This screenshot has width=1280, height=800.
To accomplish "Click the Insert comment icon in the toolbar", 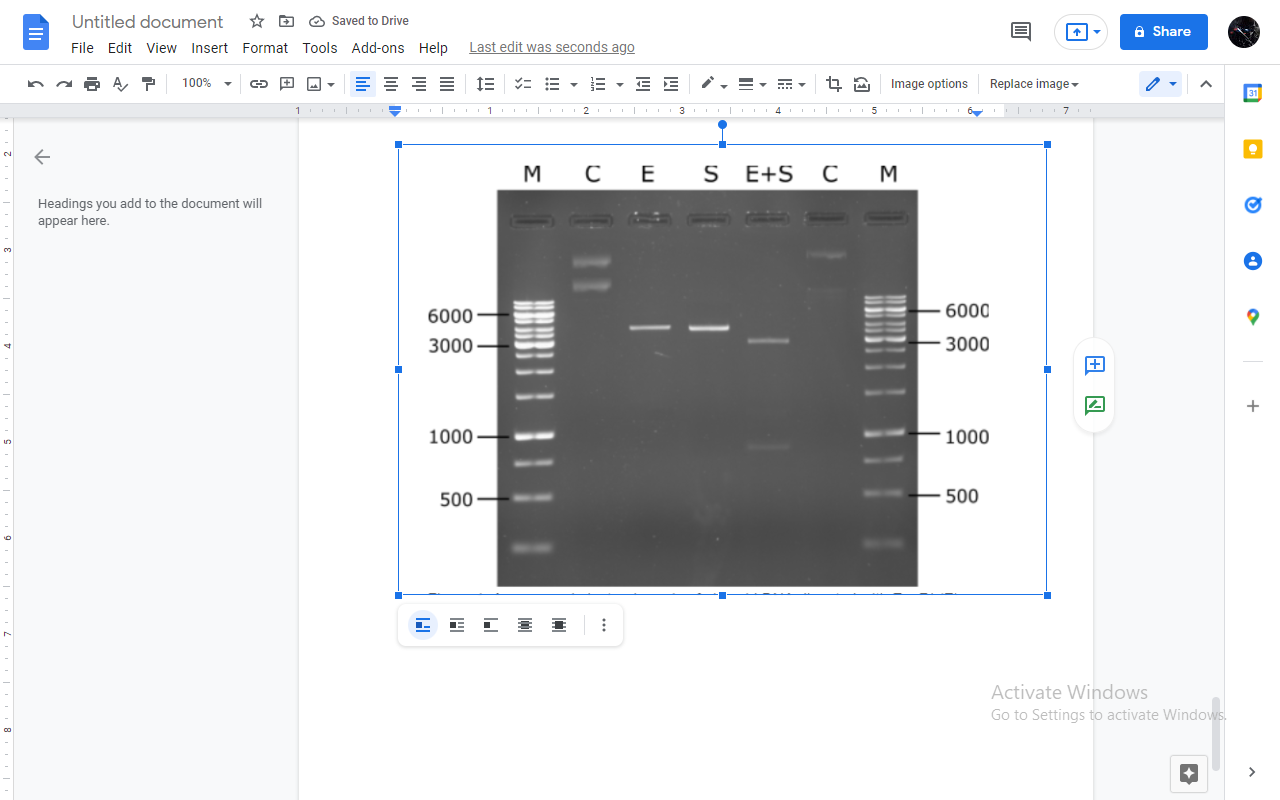I will 287,84.
